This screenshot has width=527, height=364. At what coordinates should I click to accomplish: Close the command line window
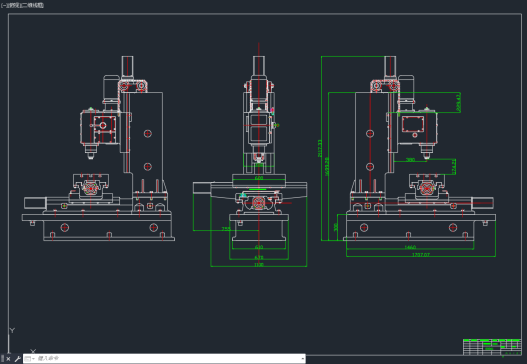[x=8, y=359]
